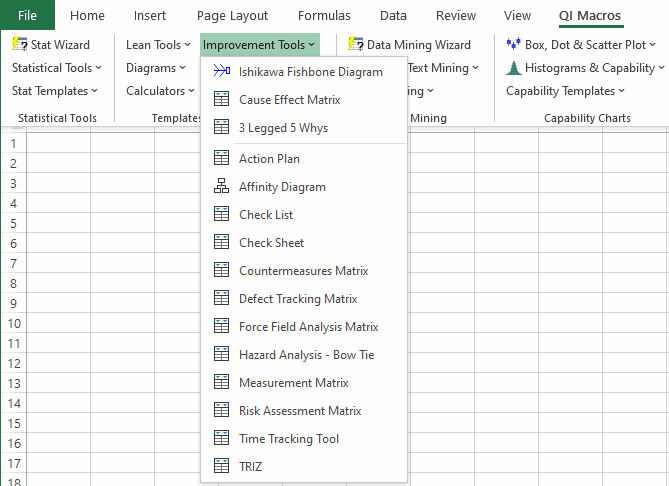Click the Cause Effect Matrix table icon
This screenshot has width=669, height=486.
(221, 99)
